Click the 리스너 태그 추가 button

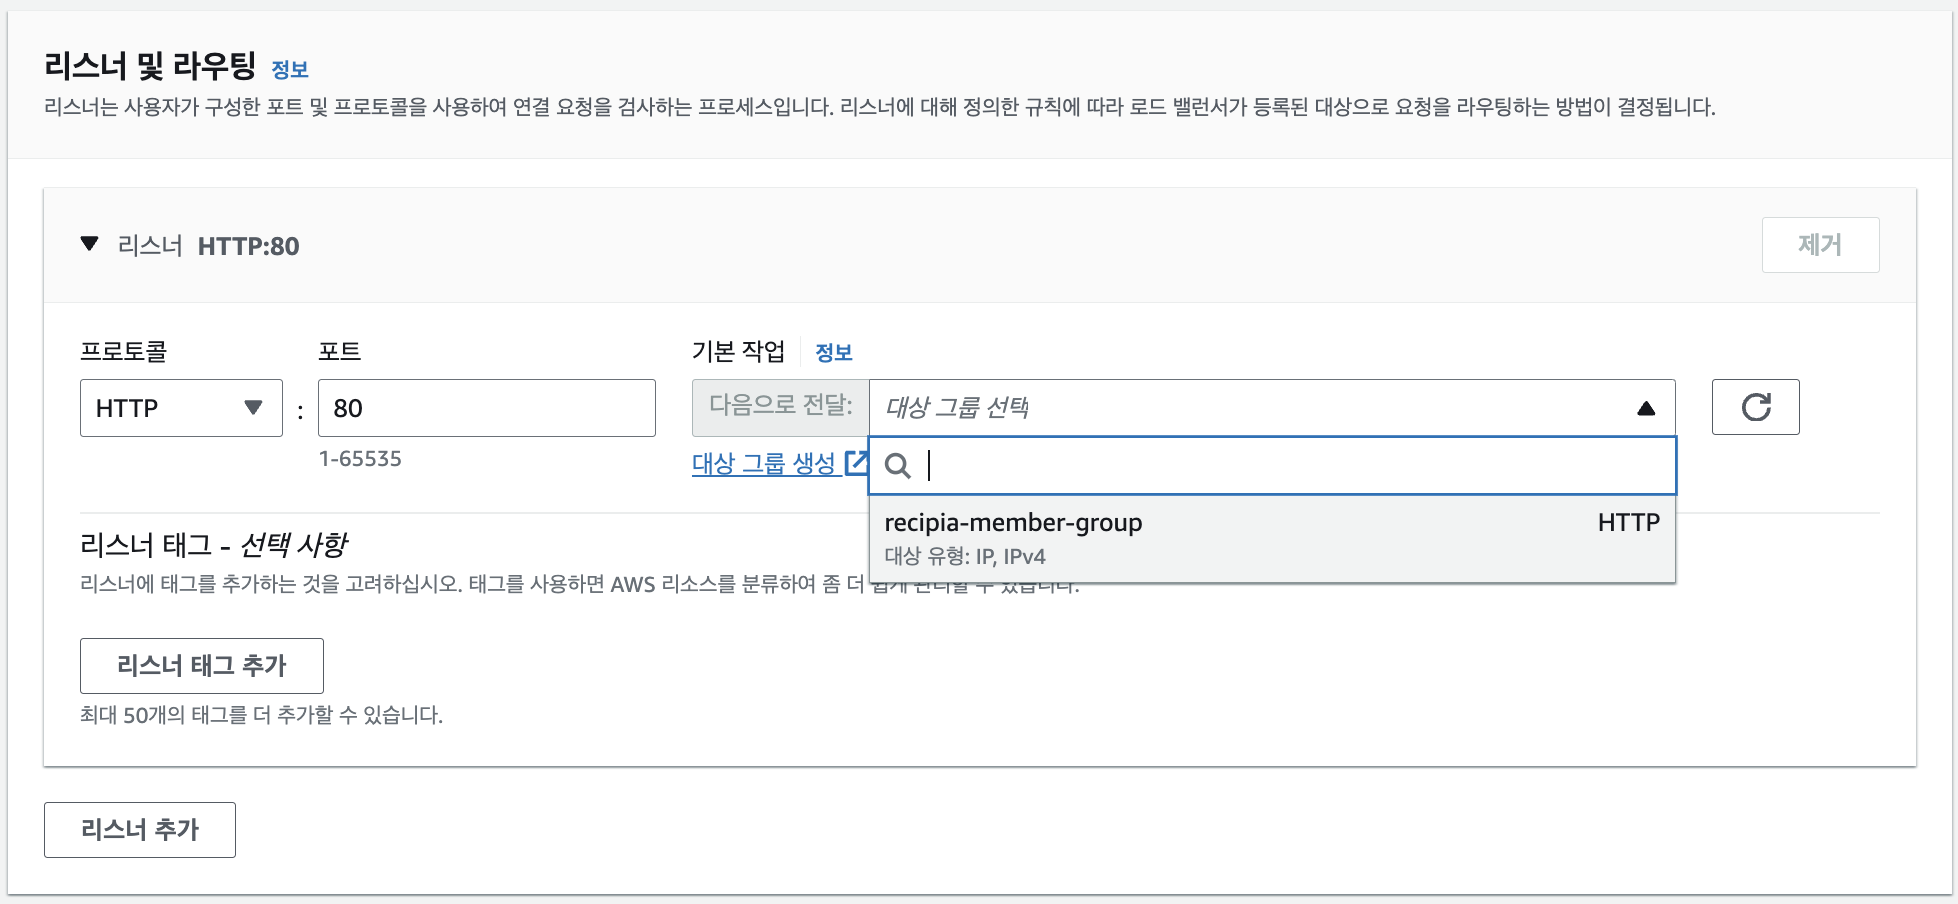click(x=201, y=666)
